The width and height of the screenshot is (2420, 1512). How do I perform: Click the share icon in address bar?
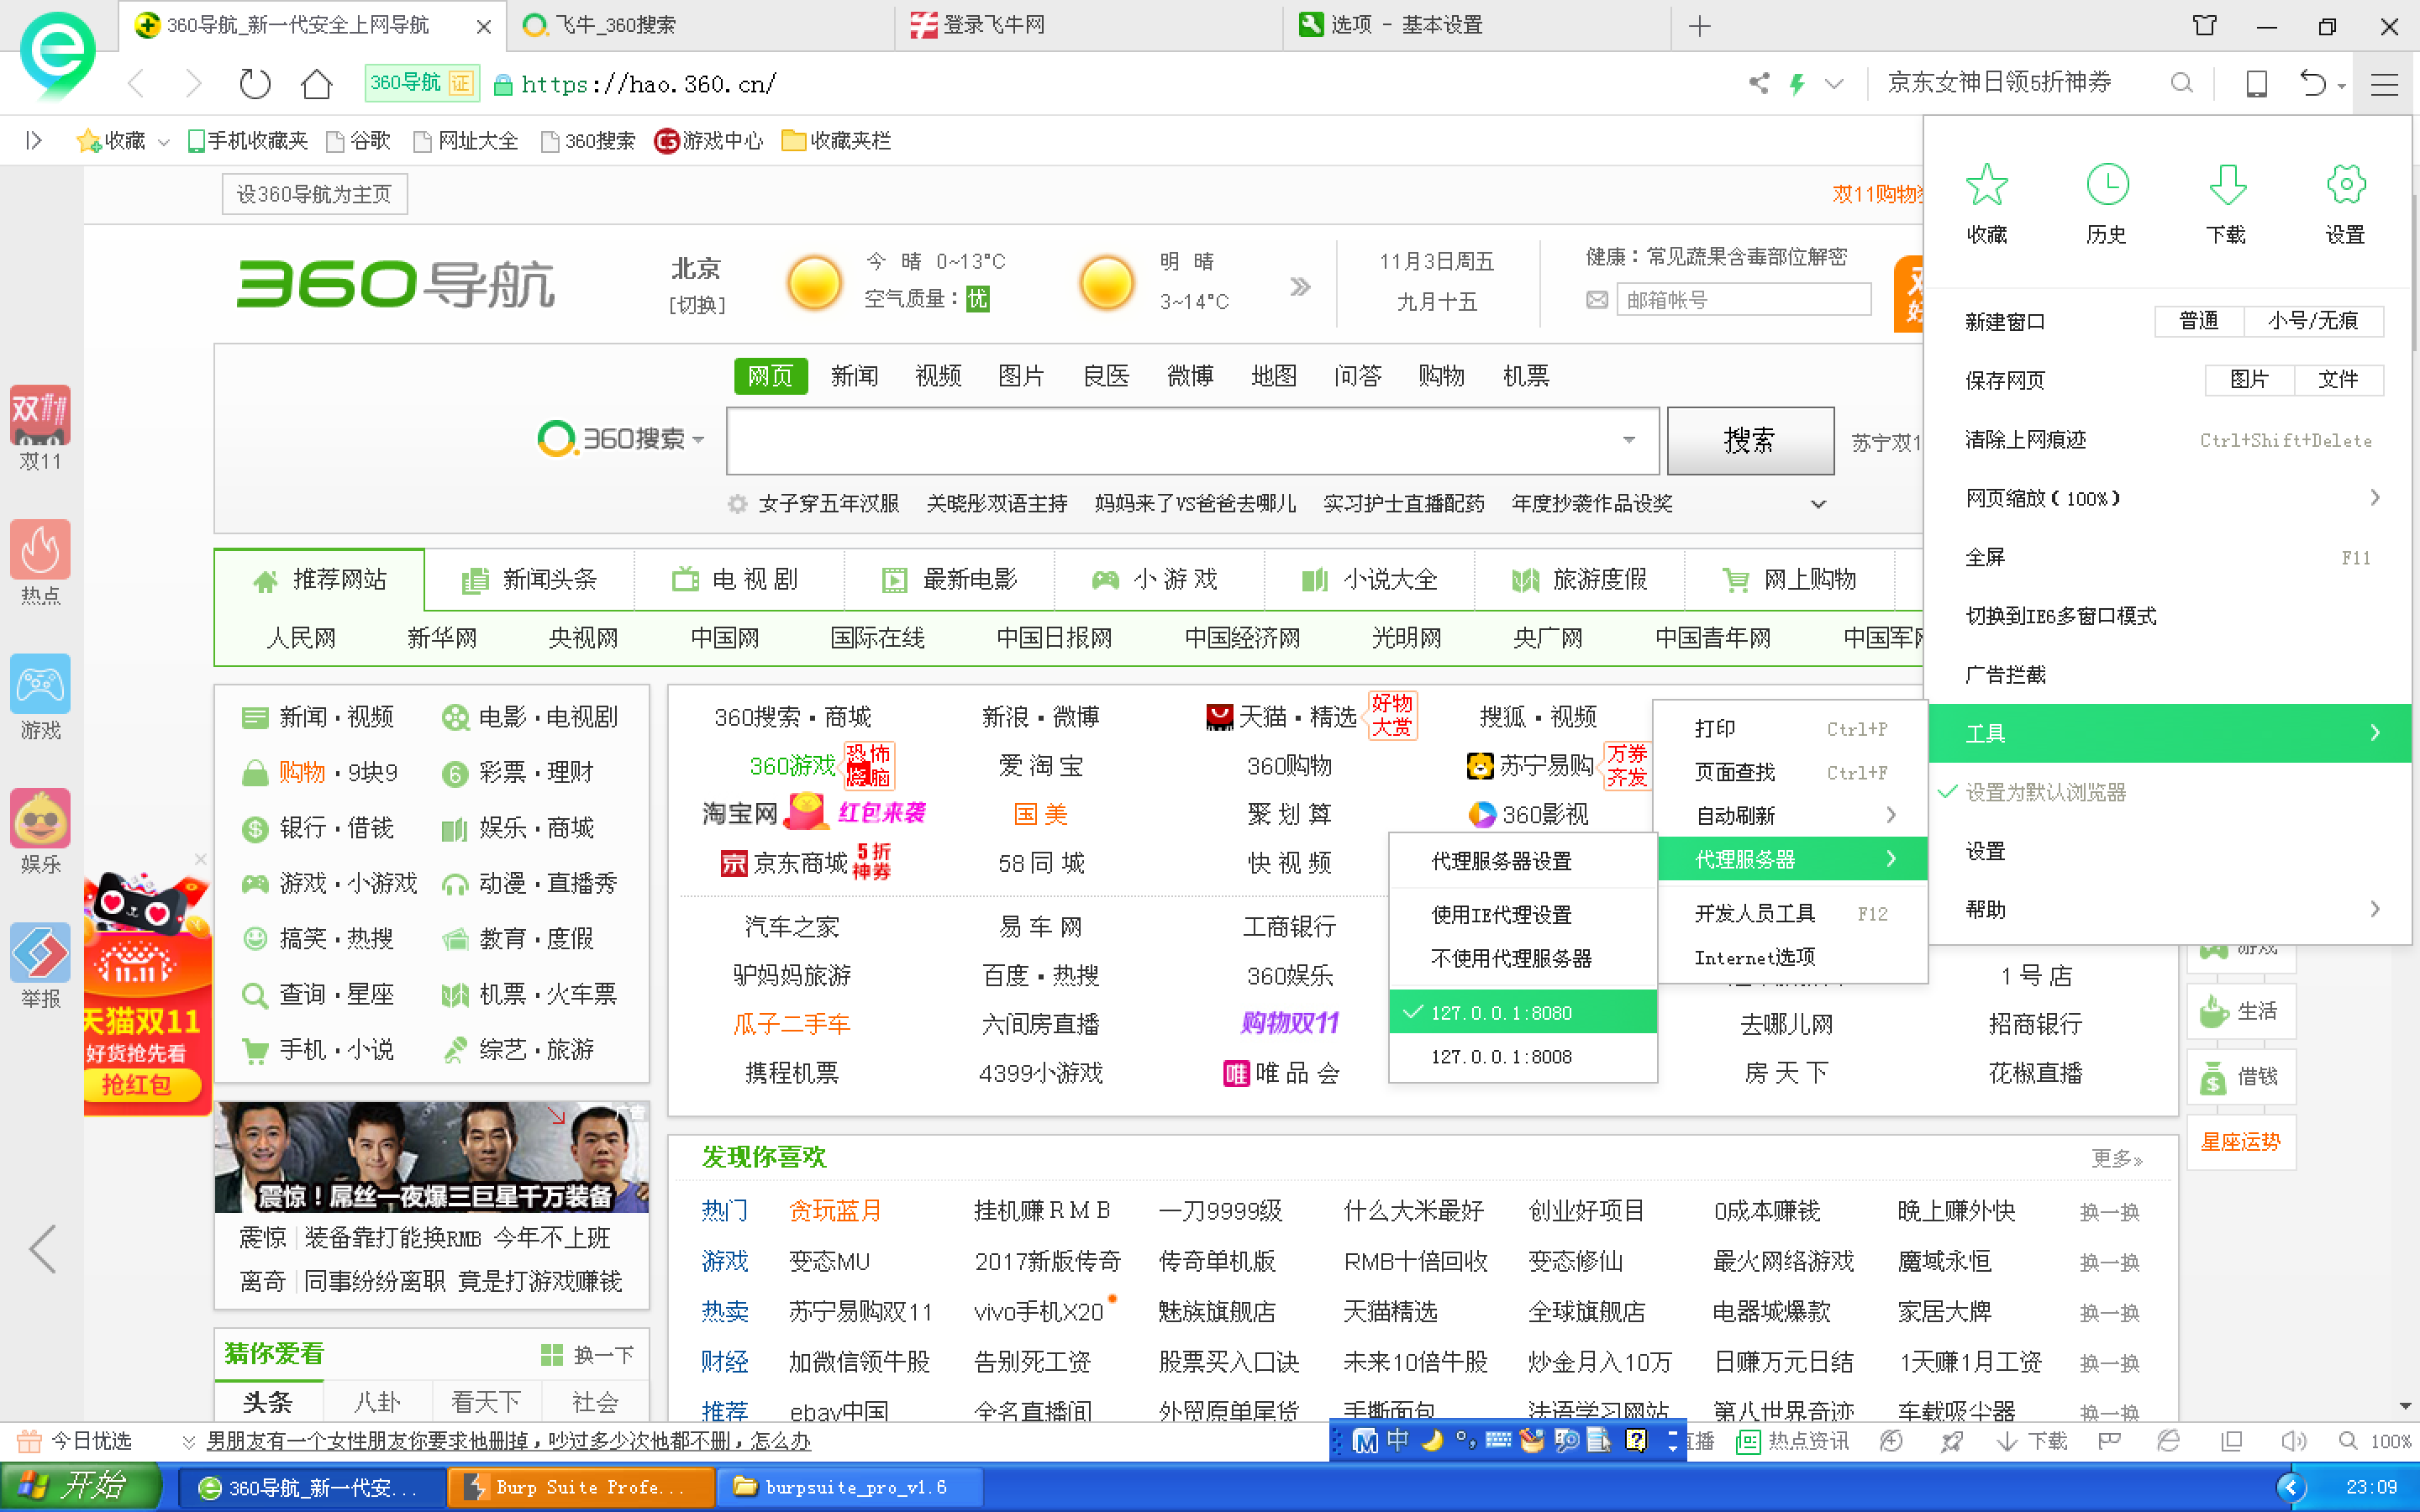coord(1759,83)
